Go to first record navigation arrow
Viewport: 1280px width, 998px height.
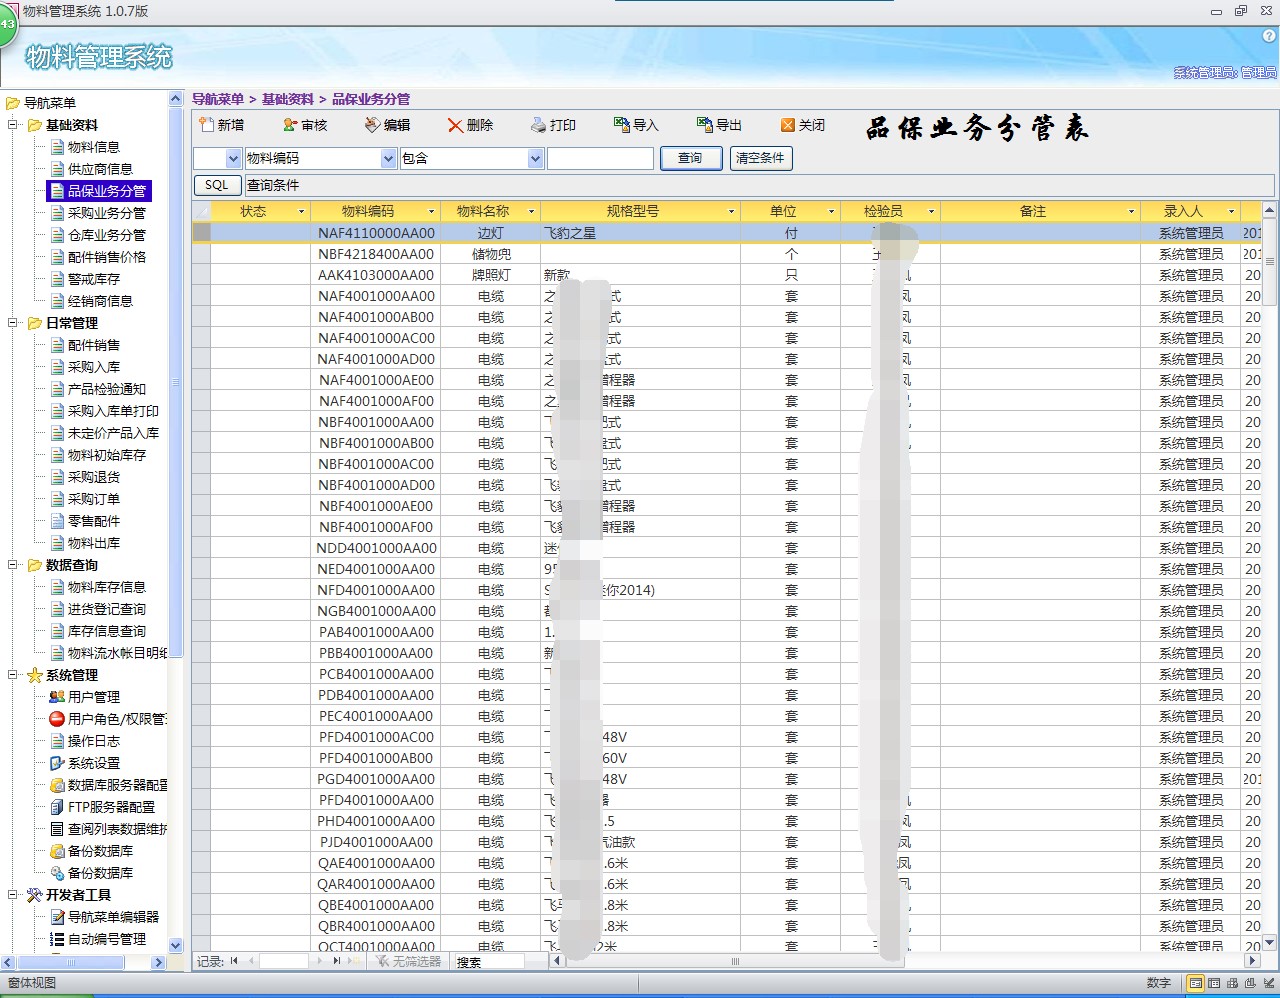tap(234, 961)
